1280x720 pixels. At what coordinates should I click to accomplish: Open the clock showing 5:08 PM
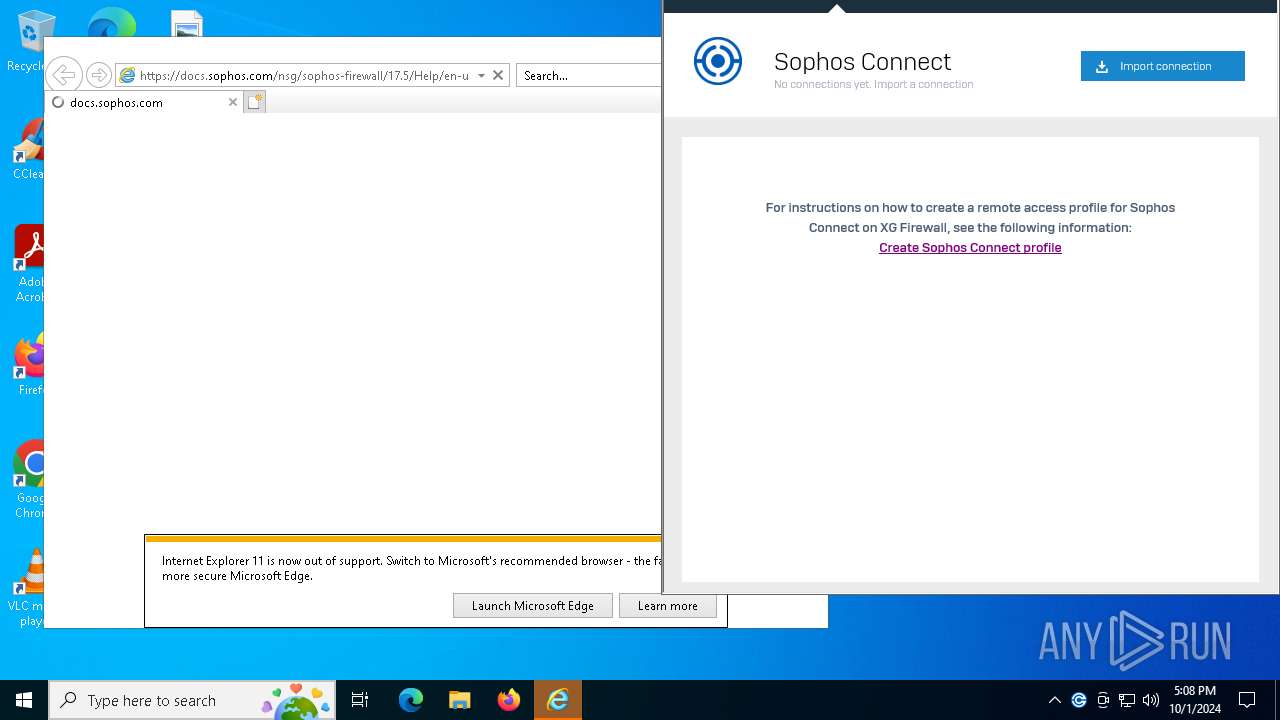(1195, 700)
